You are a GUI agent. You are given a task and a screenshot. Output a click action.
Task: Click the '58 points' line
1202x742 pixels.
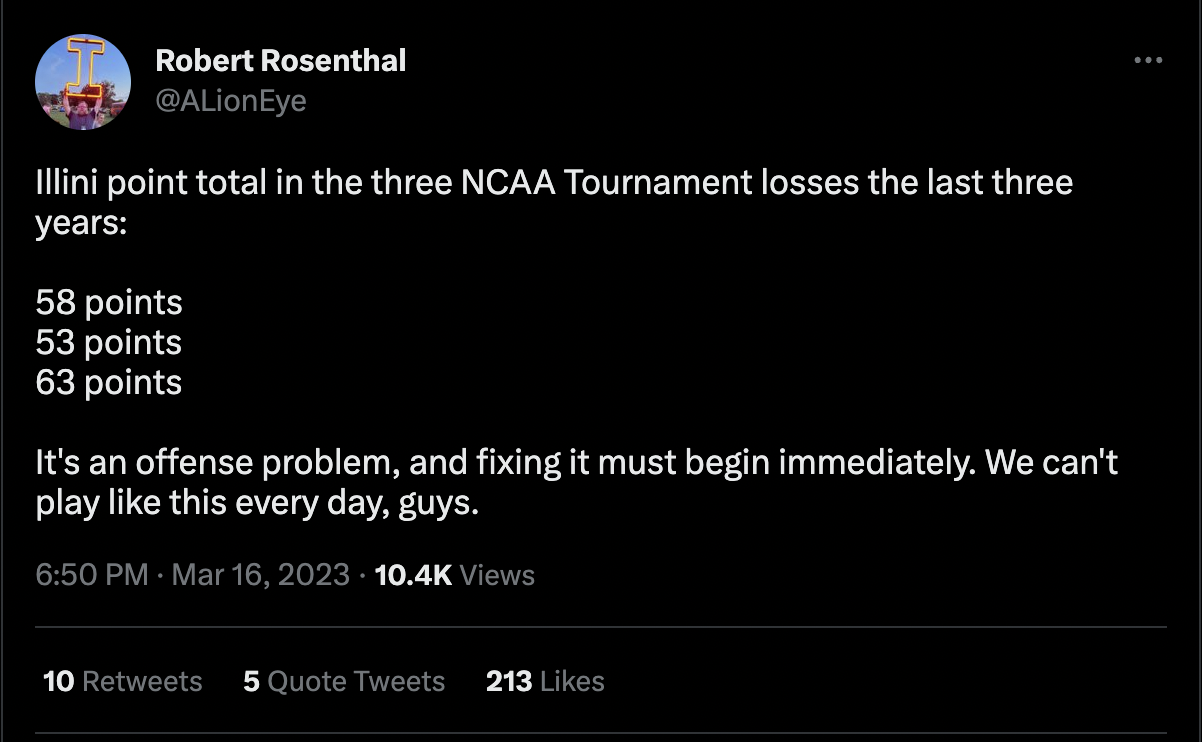(x=109, y=302)
